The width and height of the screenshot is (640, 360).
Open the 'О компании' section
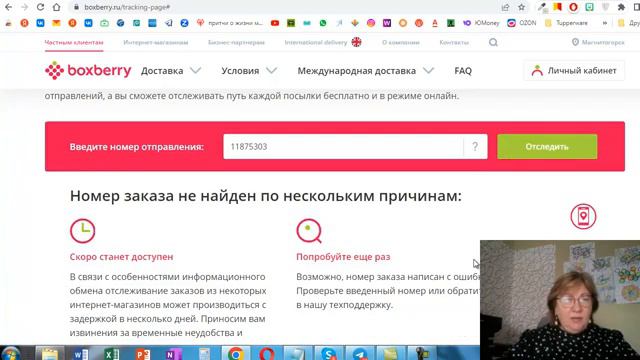tap(401, 42)
